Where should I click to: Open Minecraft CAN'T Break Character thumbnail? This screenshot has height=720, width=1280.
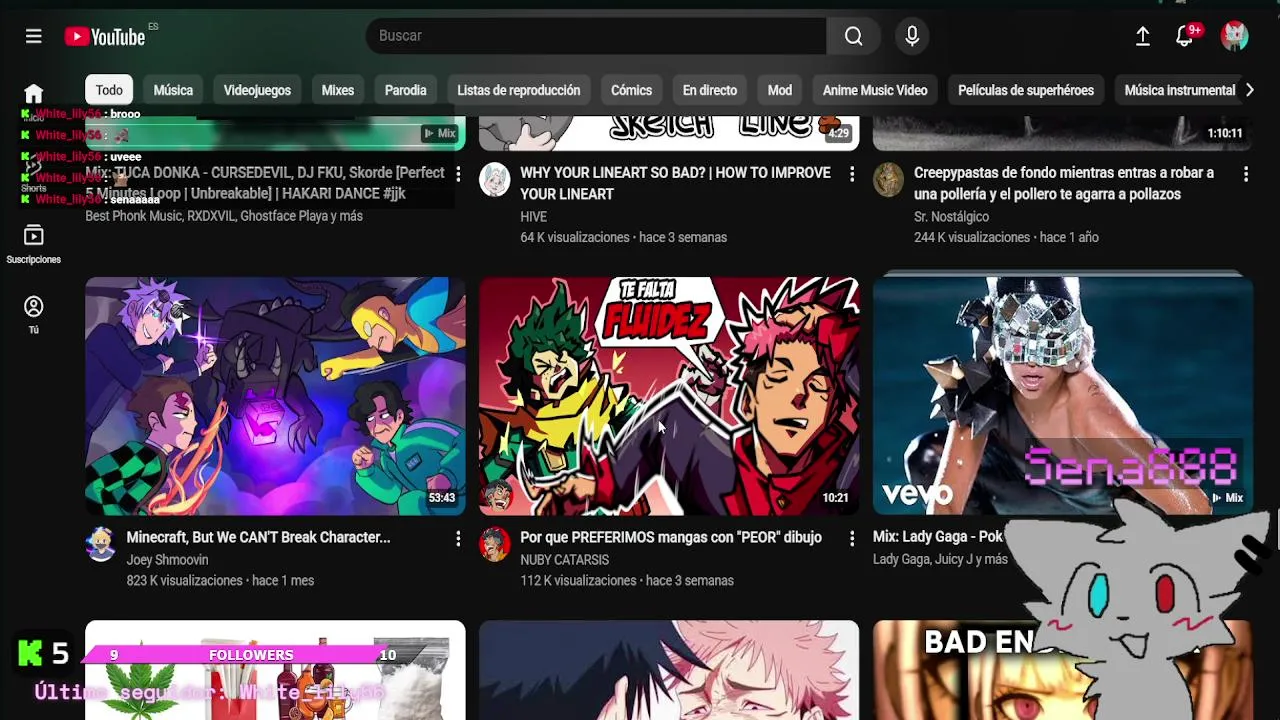(x=275, y=396)
